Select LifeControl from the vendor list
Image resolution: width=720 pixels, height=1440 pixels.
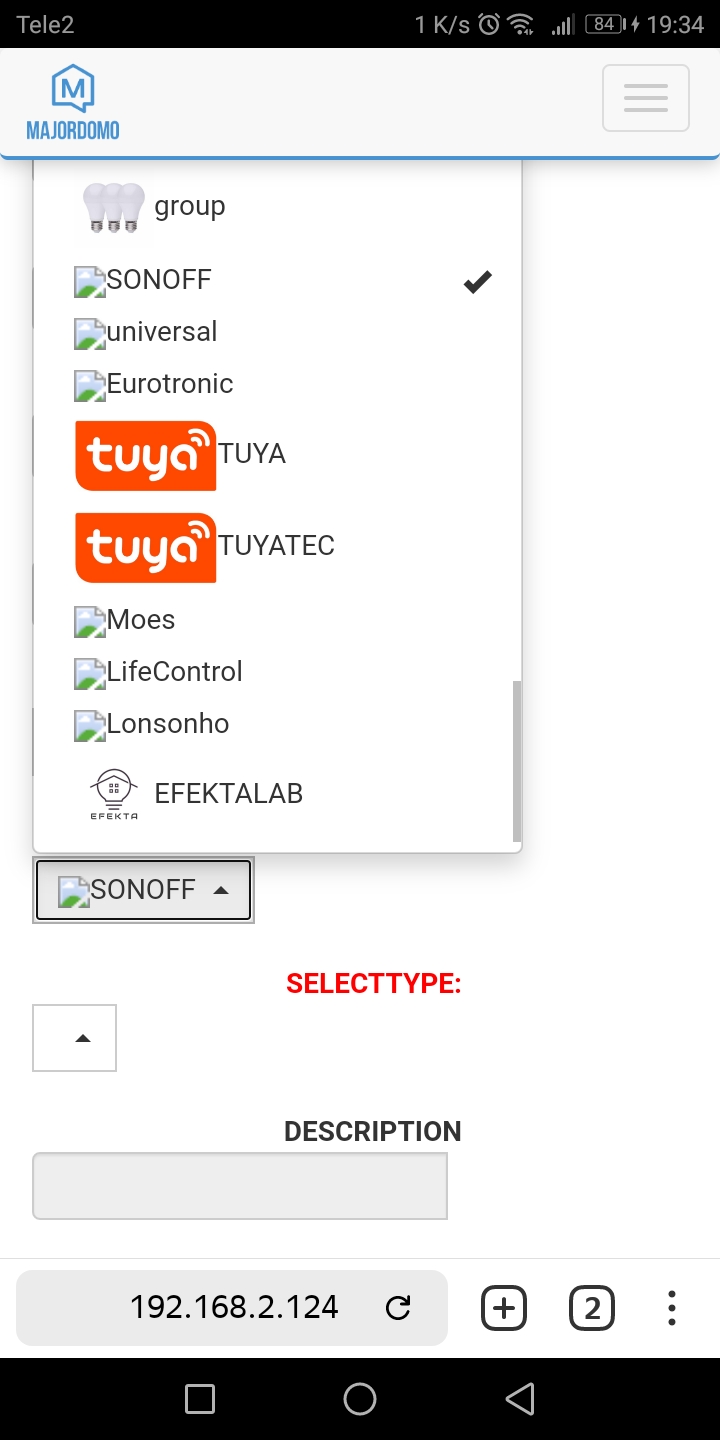tap(157, 671)
